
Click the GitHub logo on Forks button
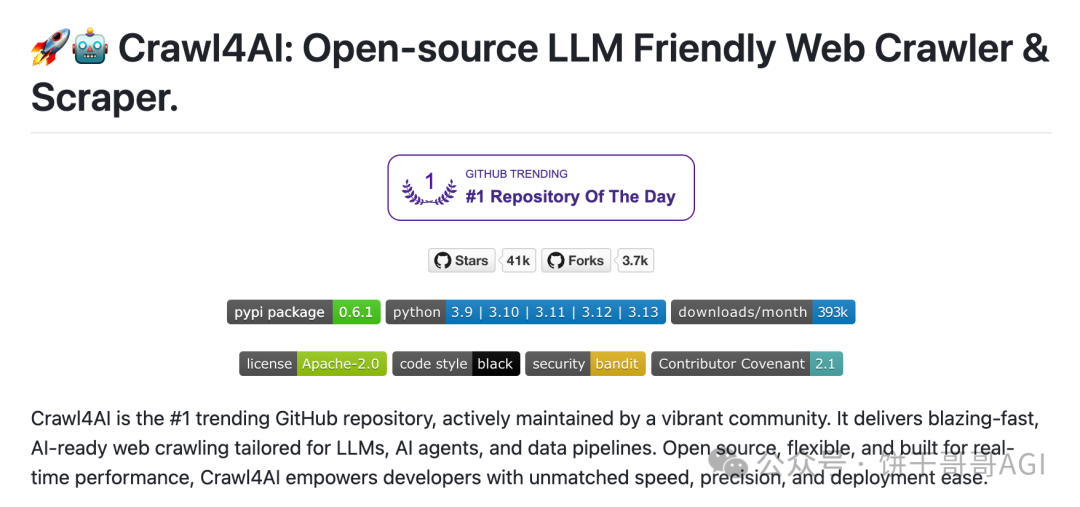556,260
